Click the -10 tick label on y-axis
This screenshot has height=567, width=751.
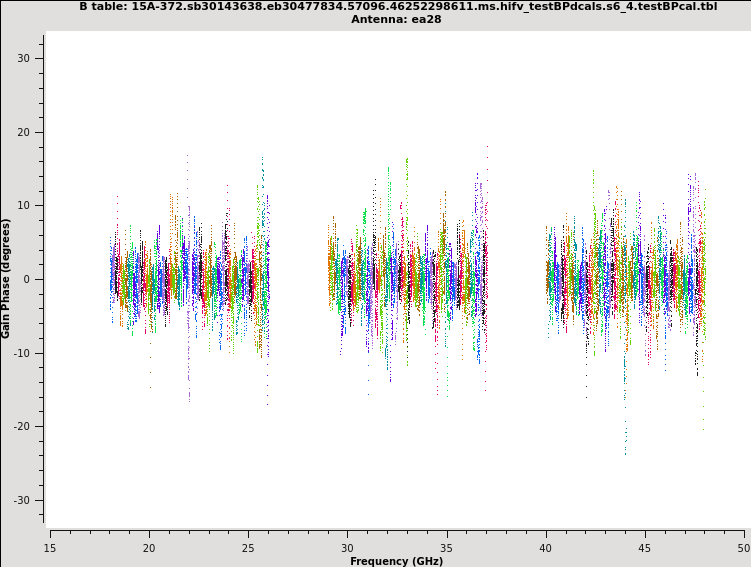click(x=22, y=353)
